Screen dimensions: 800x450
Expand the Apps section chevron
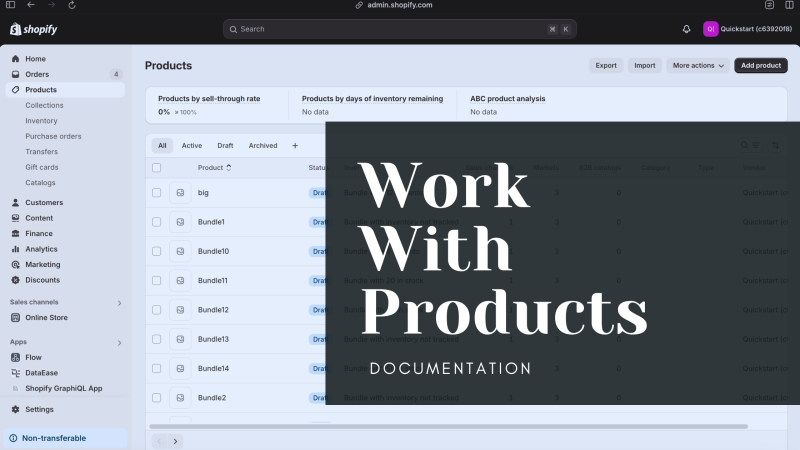tap(119, 342)
